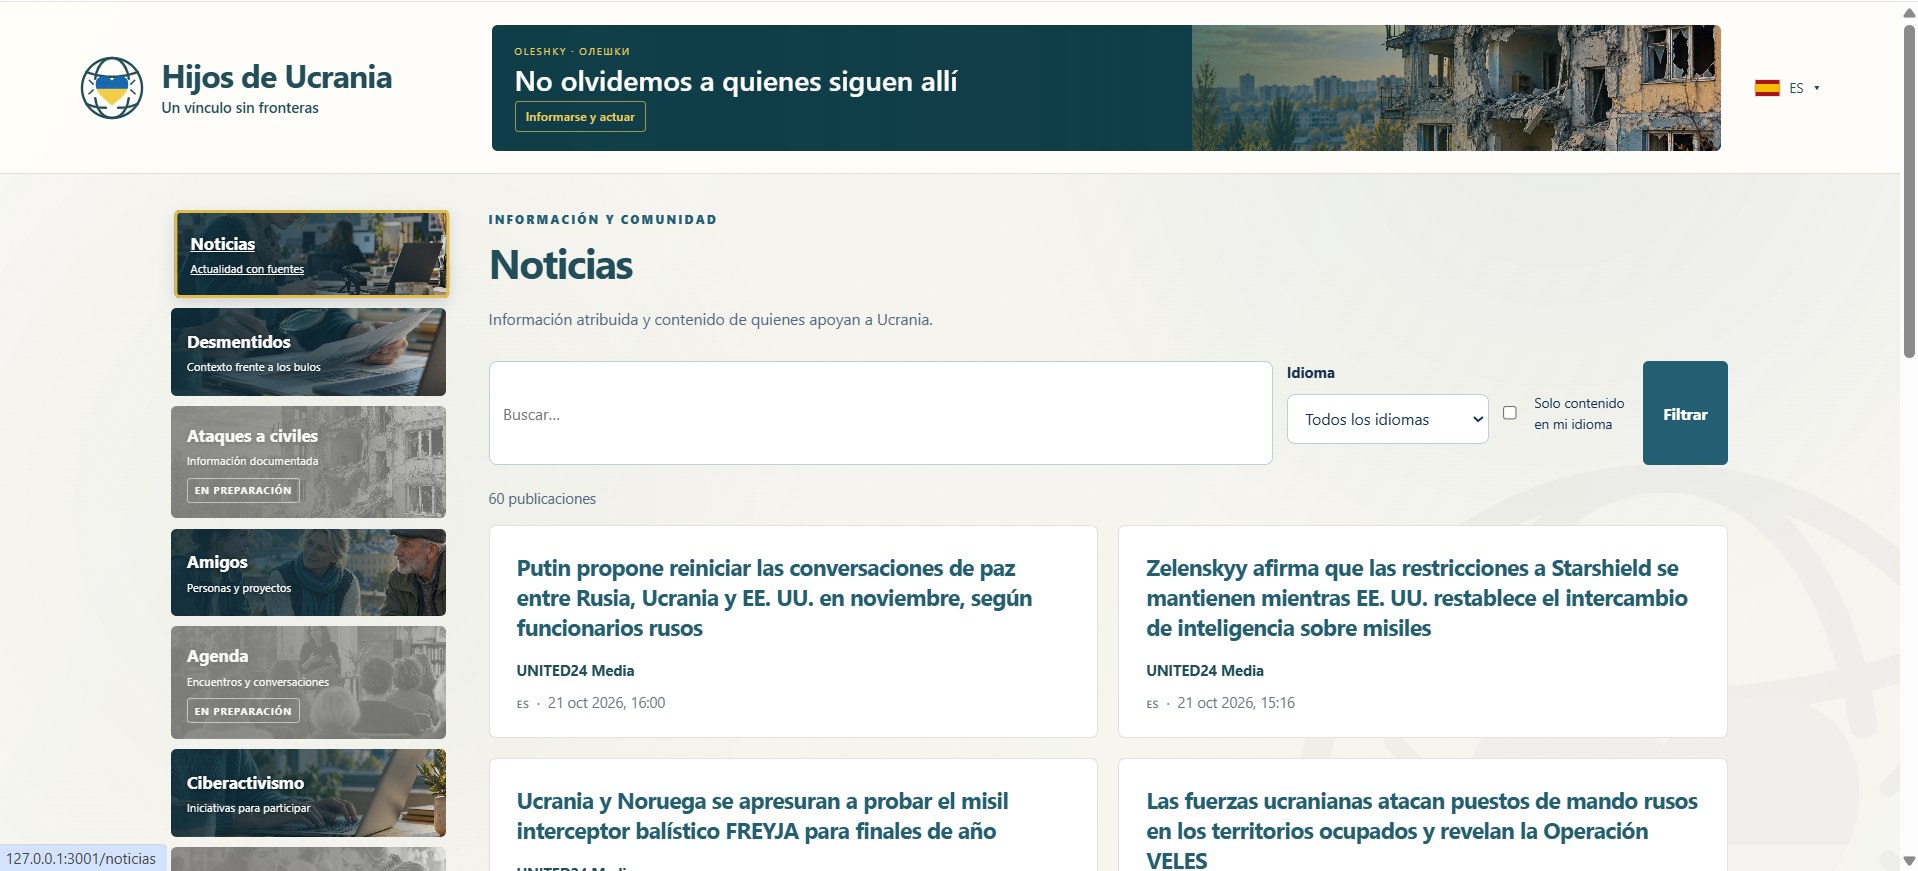1918x871 pixels.
Task: Click the Noticias page heading
Action: [x=561, y=265]
